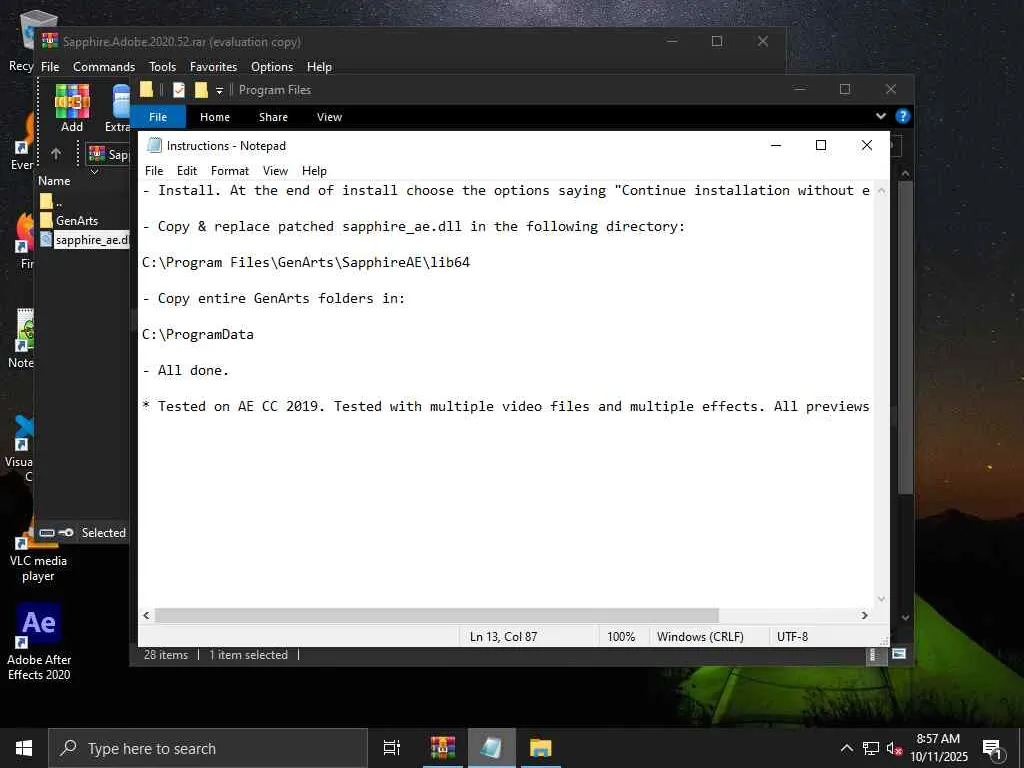Click the Name column header in WinRAR

coord(54,181)
